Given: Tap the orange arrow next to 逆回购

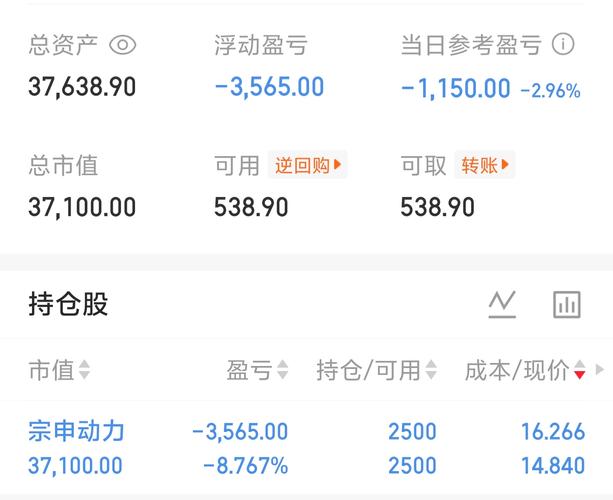Looking at the screenshot, I should click(337, 165).
